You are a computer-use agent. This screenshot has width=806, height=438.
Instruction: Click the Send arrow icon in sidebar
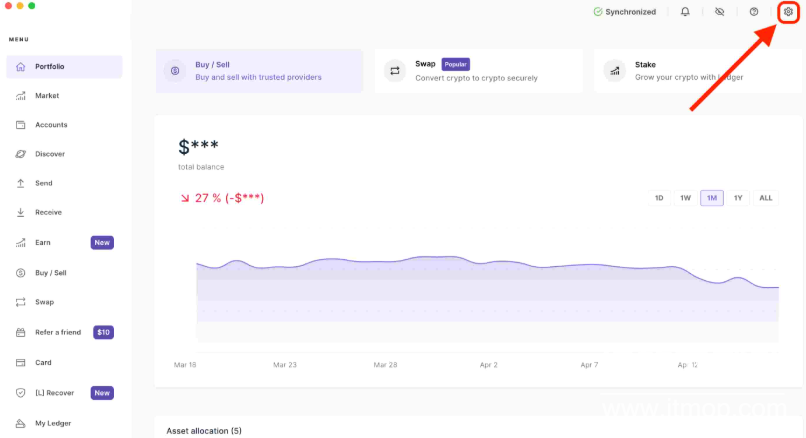point(21,183)
